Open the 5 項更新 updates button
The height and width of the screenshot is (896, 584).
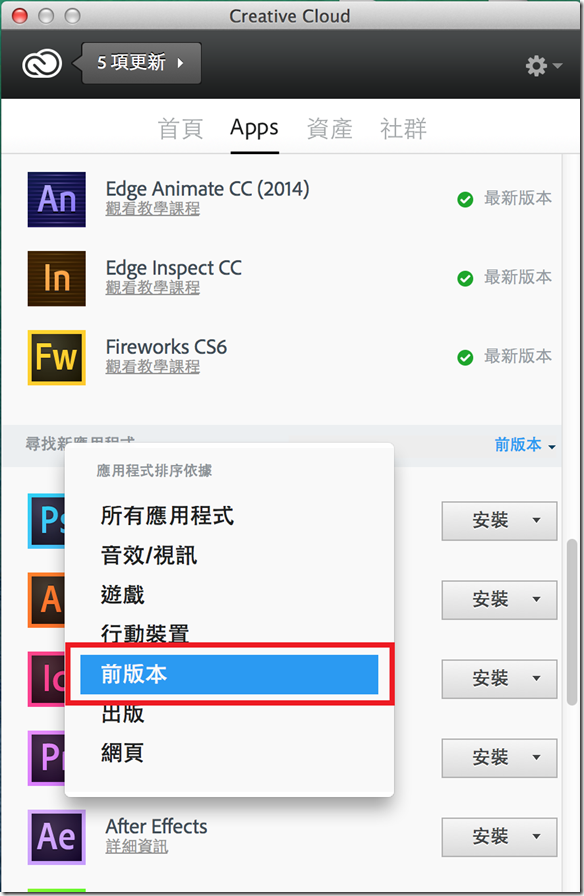pos(141,63)
